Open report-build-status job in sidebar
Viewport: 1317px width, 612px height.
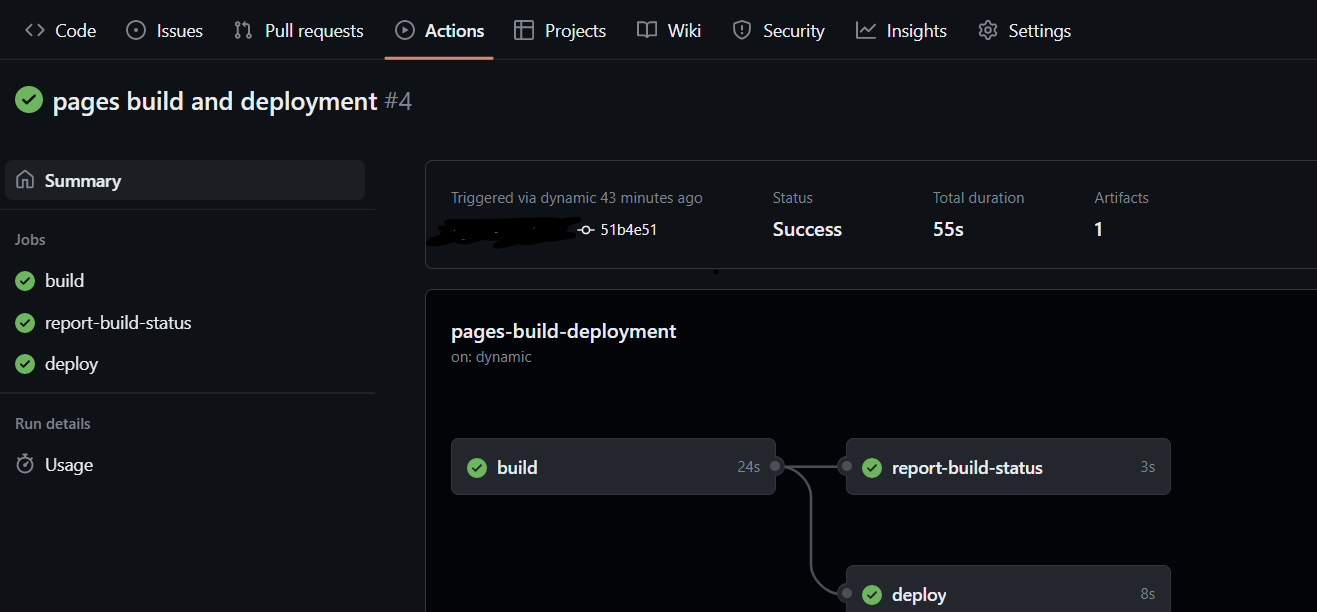pos(118,323)
